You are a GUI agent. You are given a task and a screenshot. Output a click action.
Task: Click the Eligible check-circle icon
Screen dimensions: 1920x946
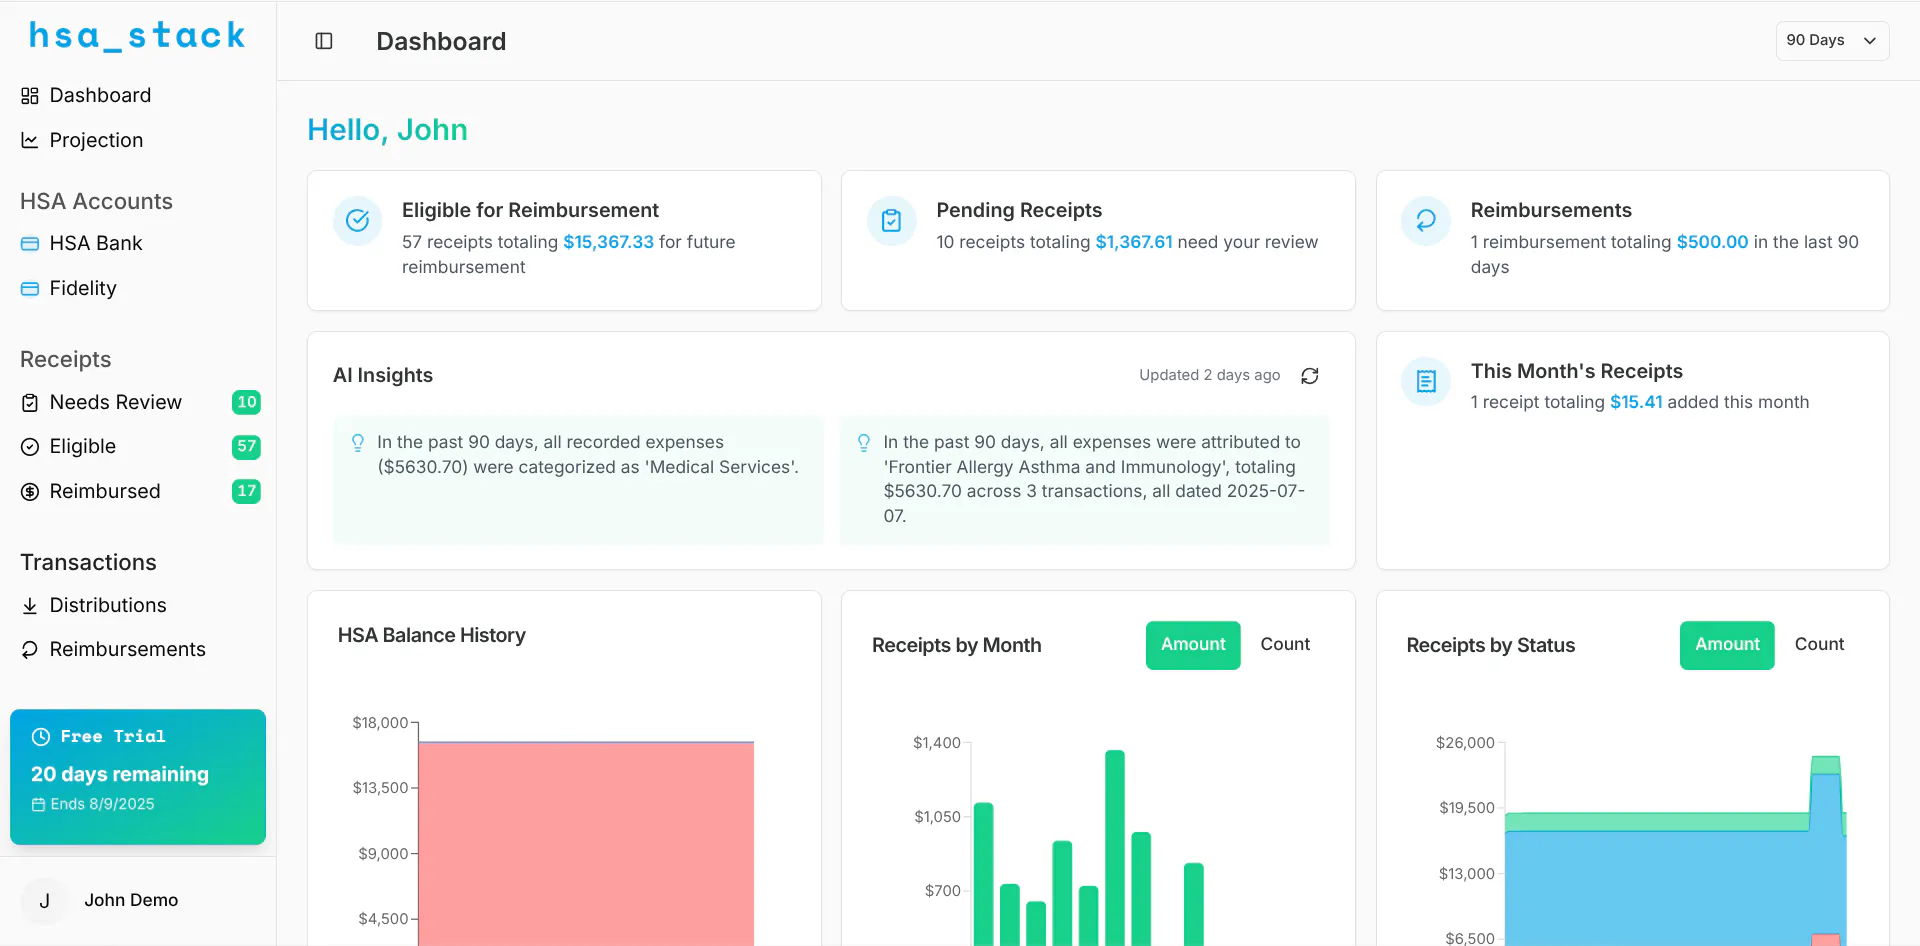(x=30, y=447)
